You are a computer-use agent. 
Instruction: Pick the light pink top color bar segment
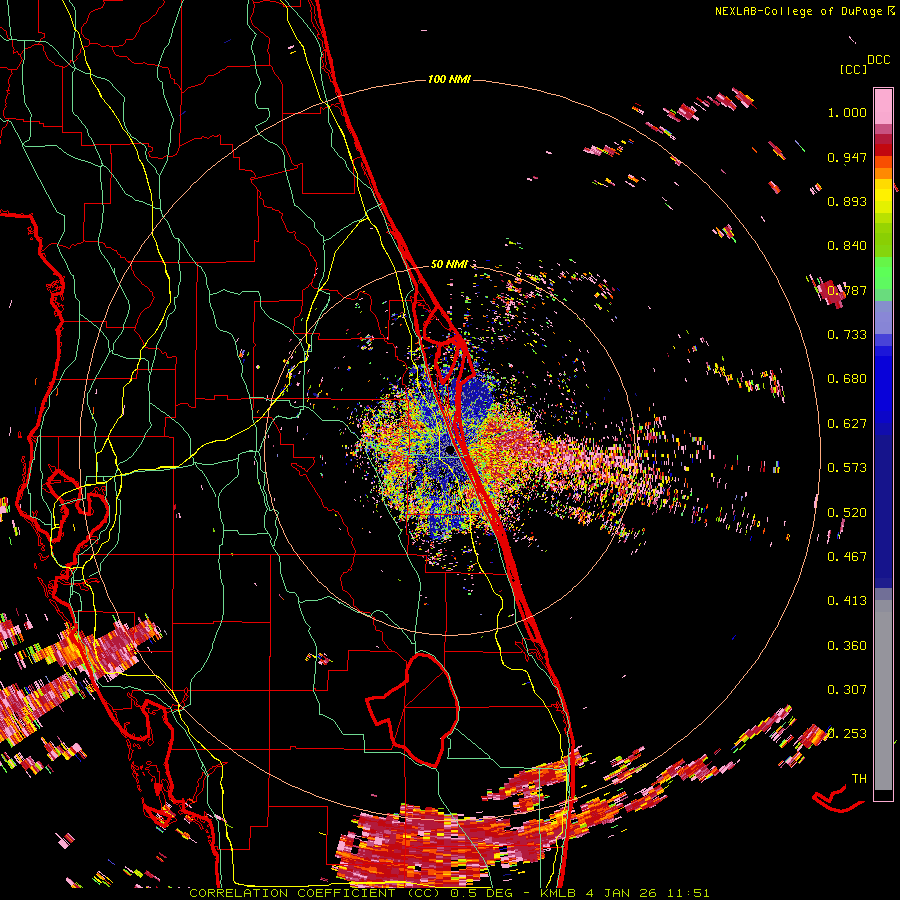click(x=883, y=106)
